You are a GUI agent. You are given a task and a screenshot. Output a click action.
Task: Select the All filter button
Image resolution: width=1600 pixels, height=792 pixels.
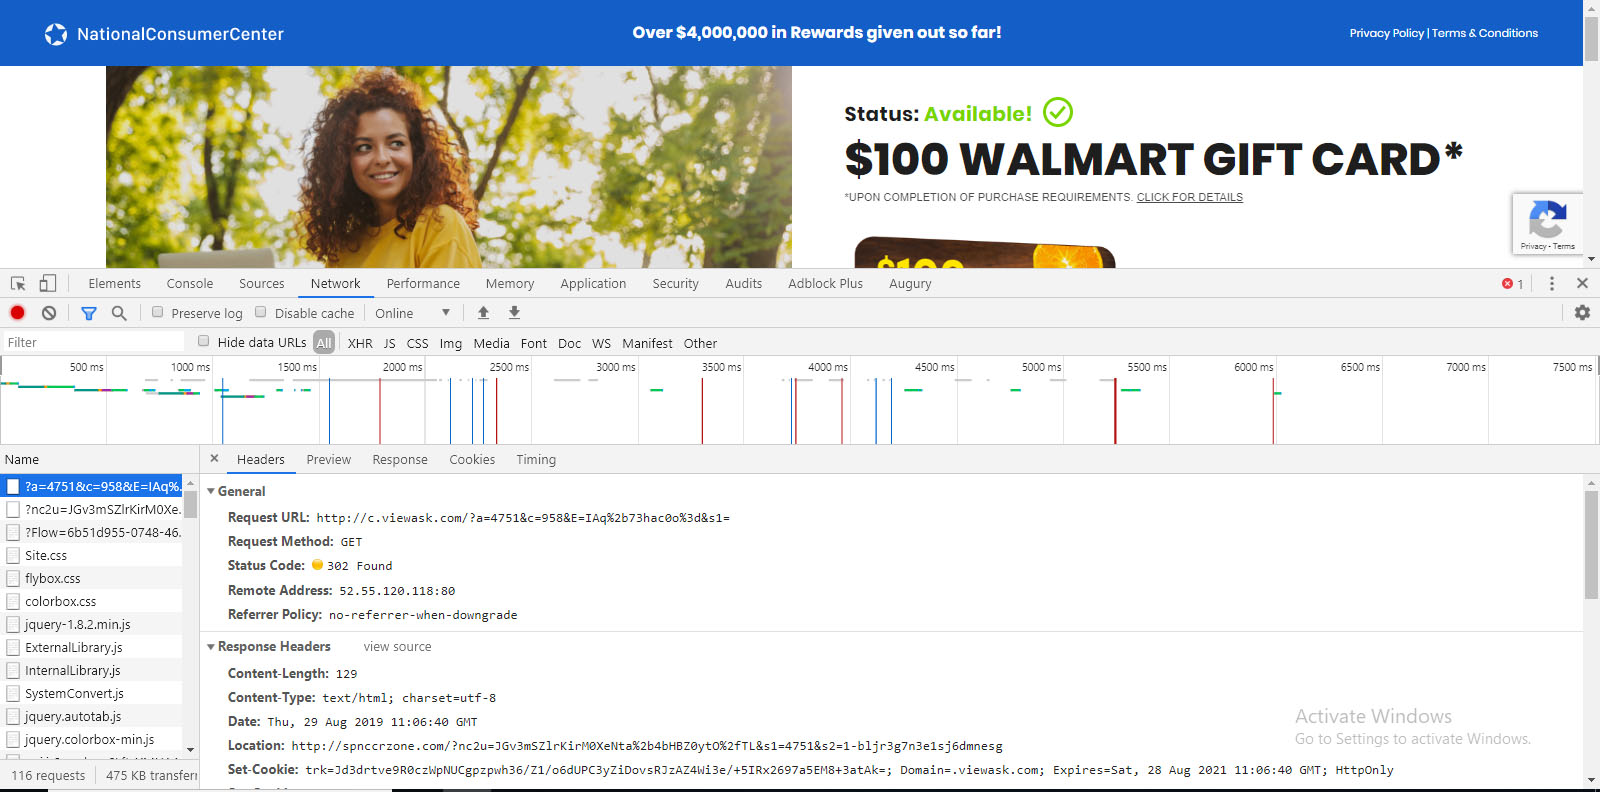point(324,343)
